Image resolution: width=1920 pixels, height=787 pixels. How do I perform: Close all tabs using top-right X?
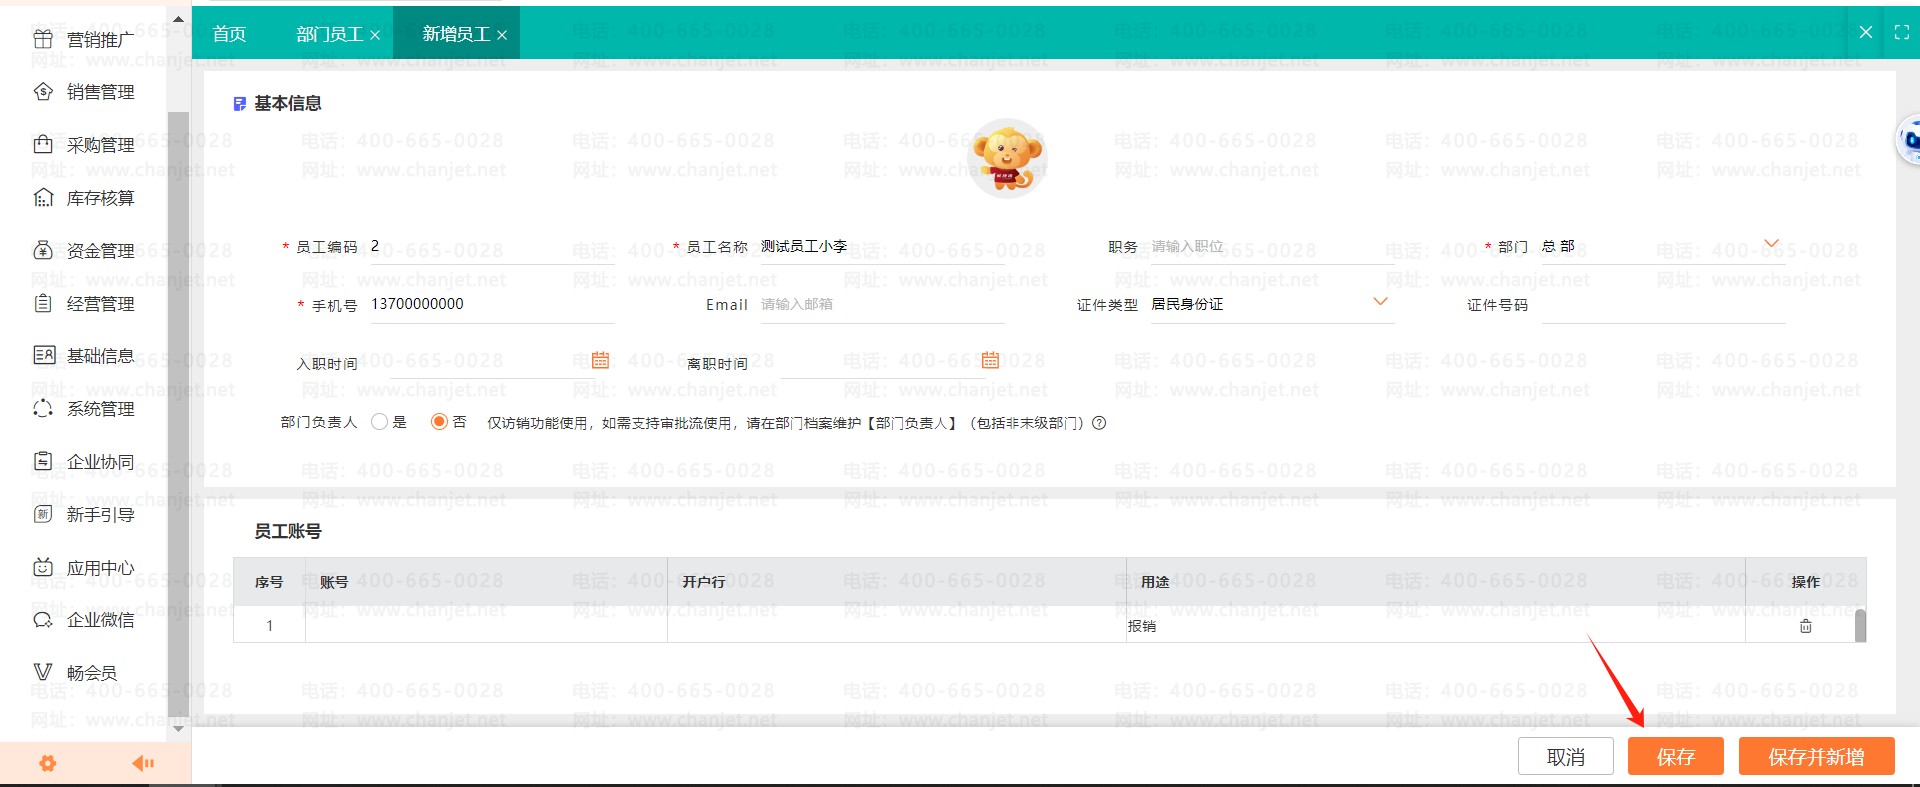(x=1866, y=32)
